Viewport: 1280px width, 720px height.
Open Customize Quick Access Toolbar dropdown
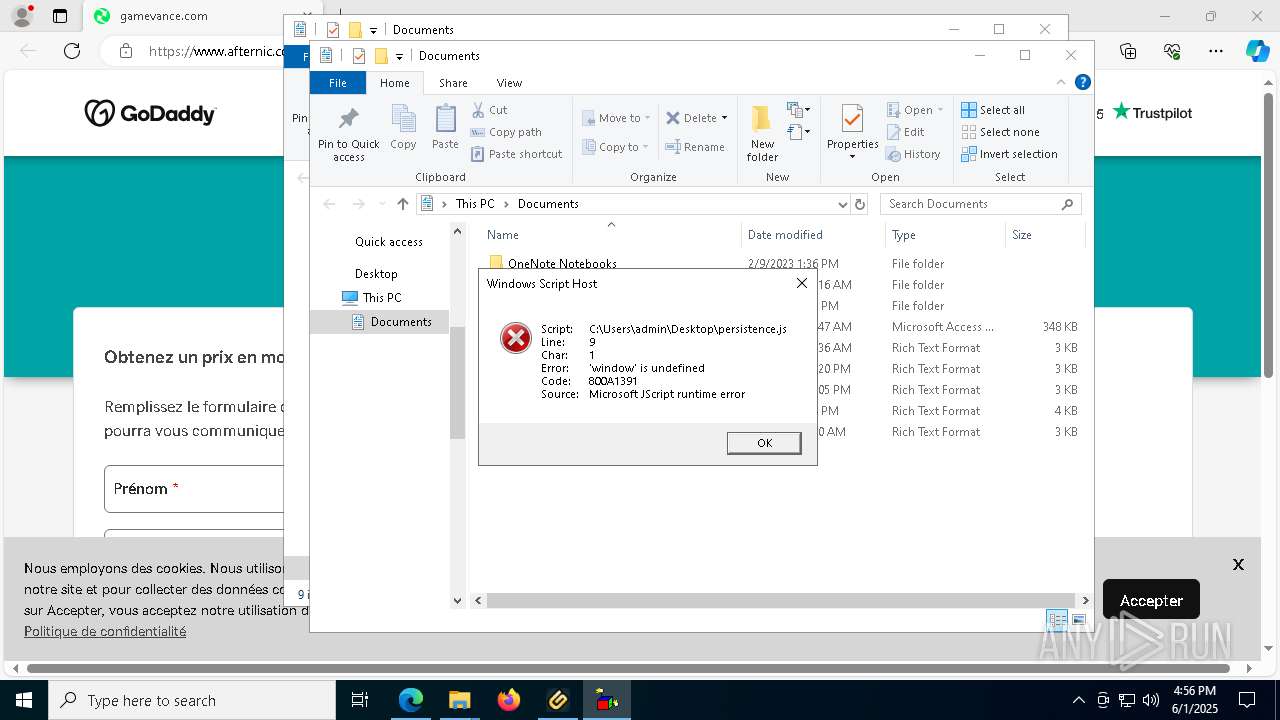[399, 56]
